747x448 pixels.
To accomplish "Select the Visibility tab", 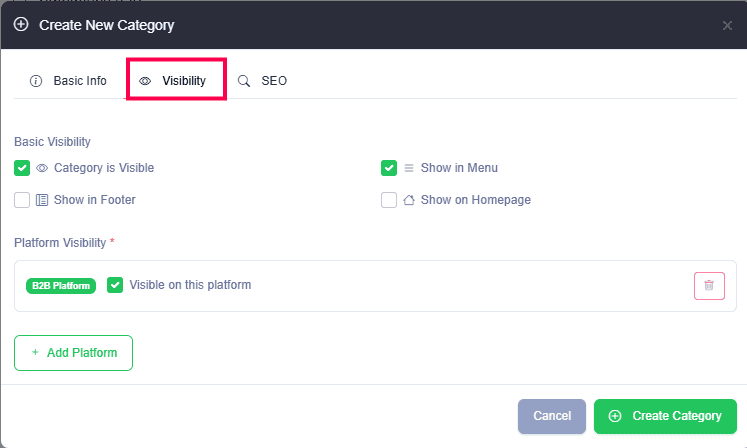I will [x=176, y=81].
